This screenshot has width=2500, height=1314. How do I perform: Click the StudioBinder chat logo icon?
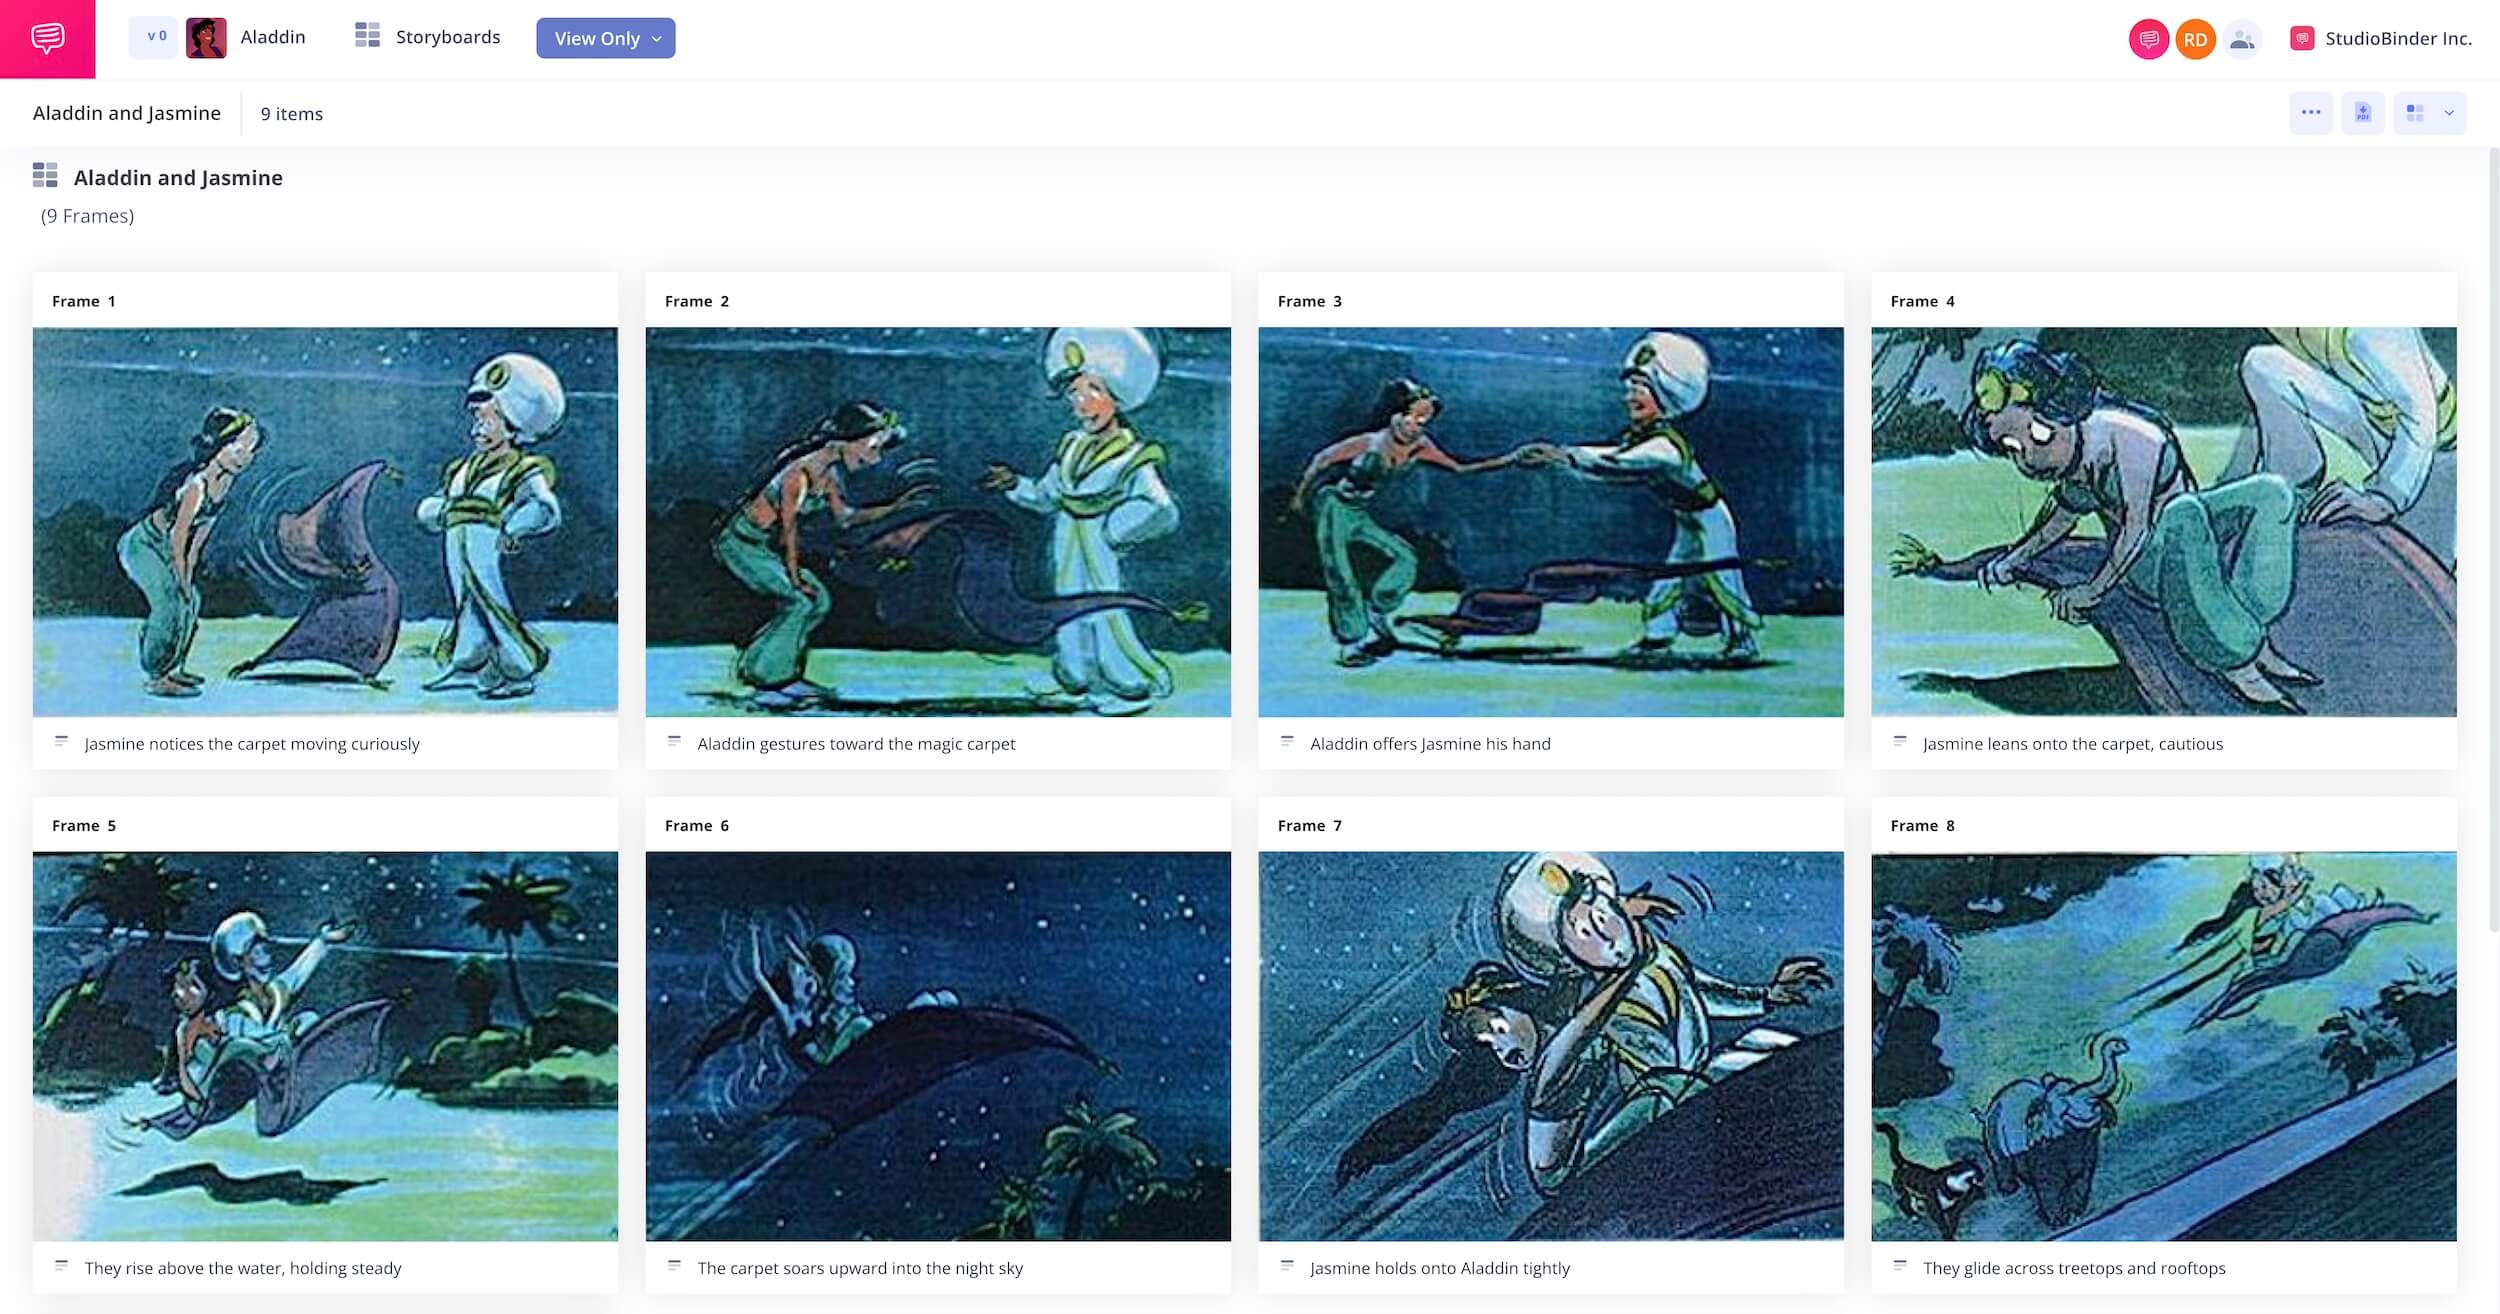pos(47,38)
